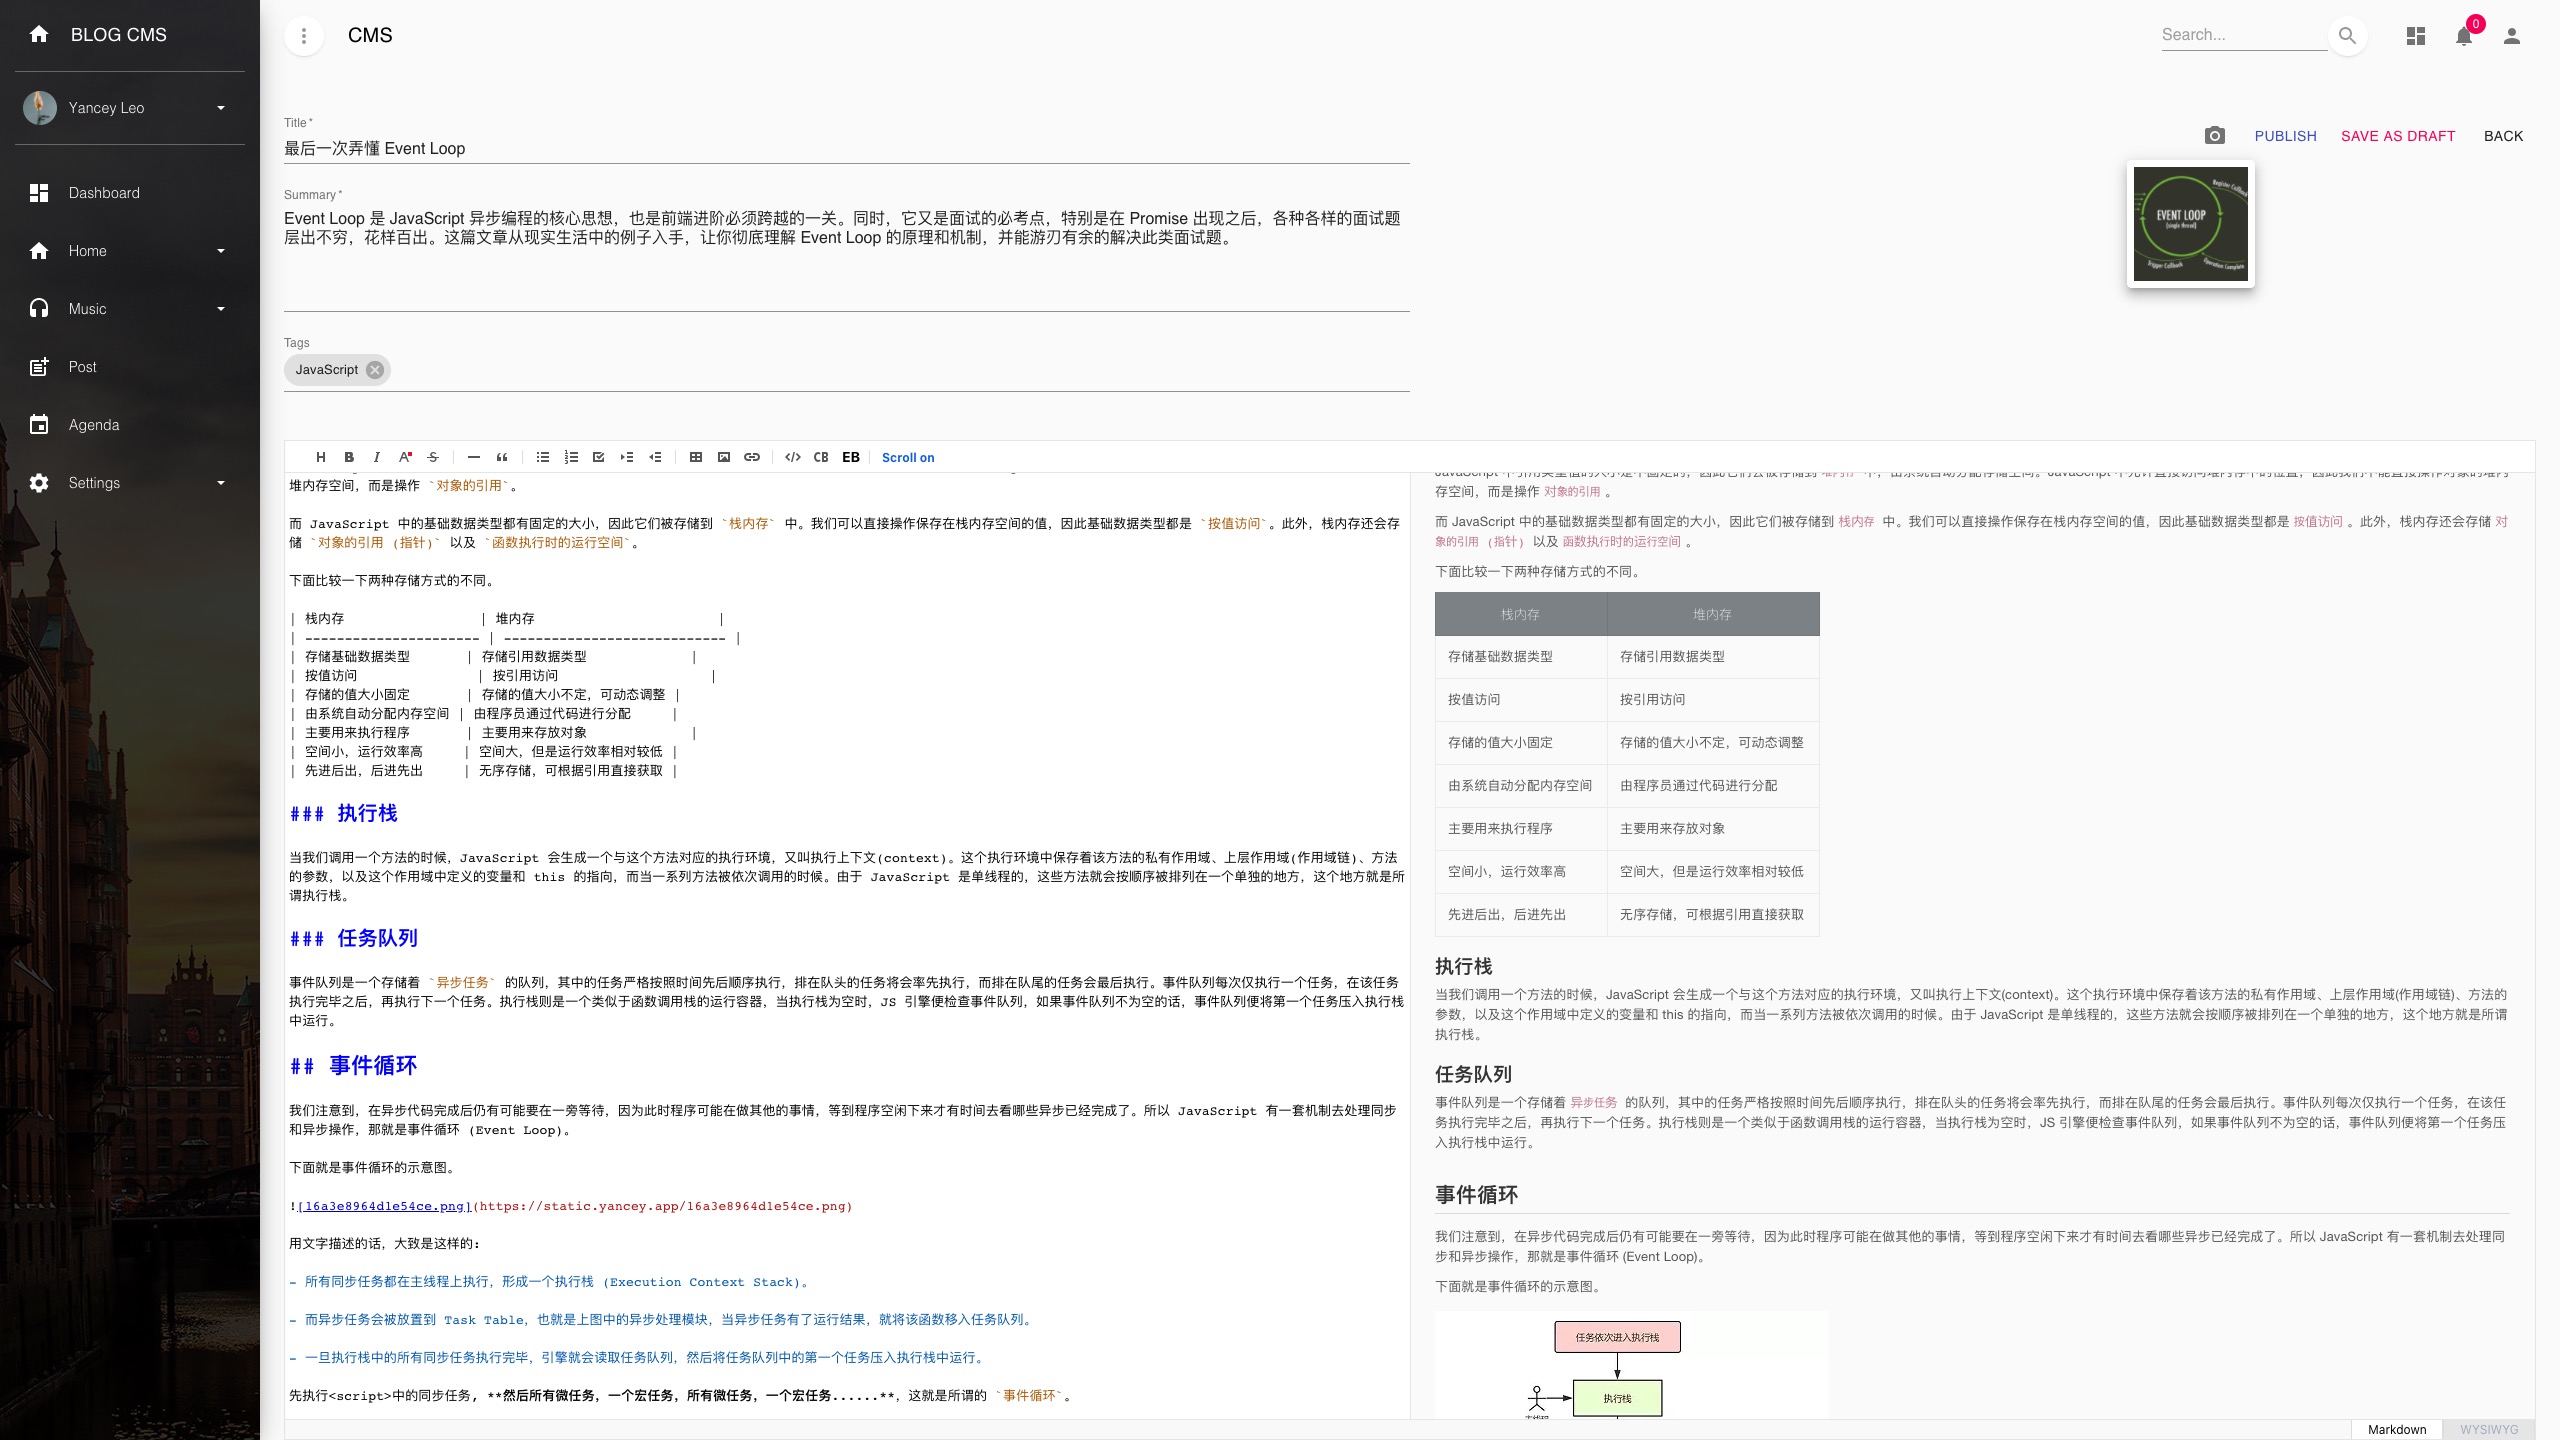Toggle the Scroll on sync option
This screenshot has height=1440, width=2560.
coord(908,457)
